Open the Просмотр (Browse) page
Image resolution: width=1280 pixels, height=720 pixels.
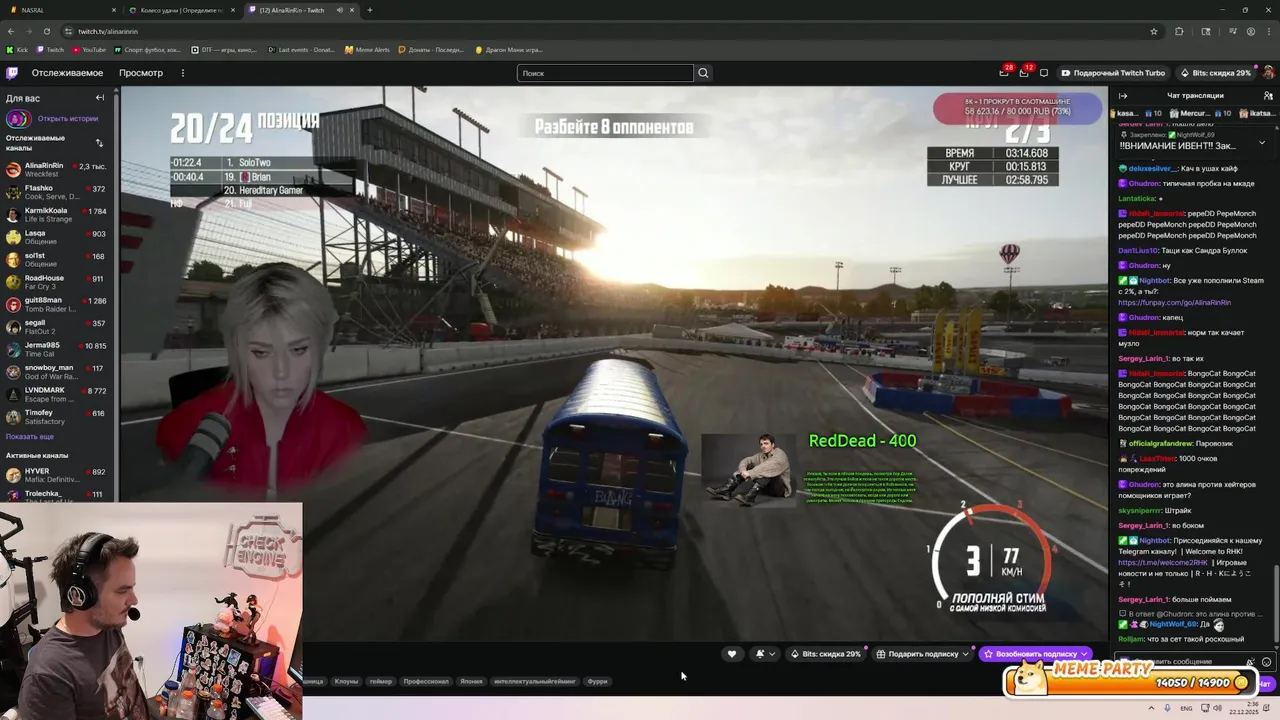click(x=141, y=73)
